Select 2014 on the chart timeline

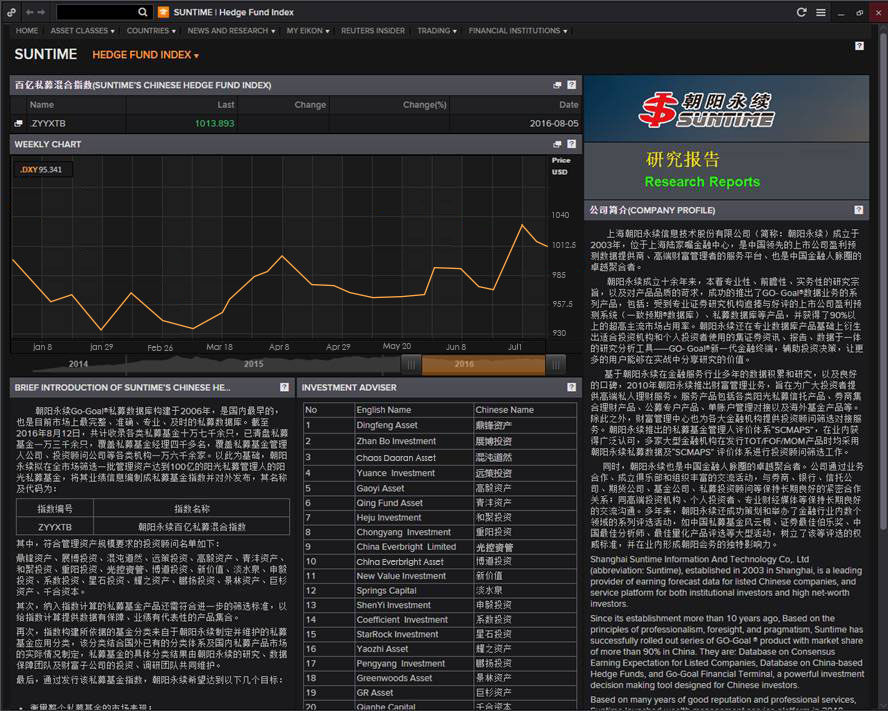click(78, 364)
